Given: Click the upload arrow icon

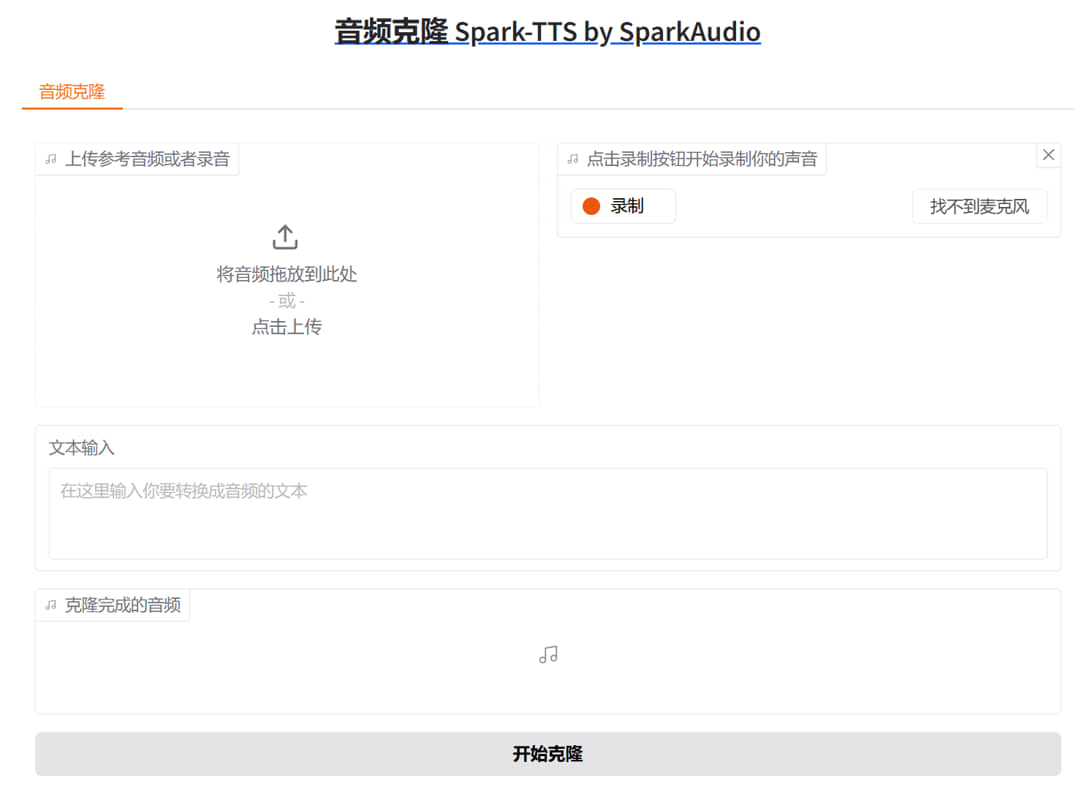Looking at the screenshot, I should pyautogui.click(x=285, y=237).
